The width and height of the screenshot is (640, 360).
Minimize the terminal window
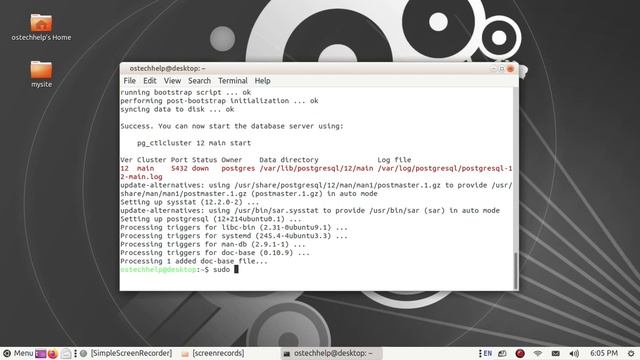[x=494, y=69]
